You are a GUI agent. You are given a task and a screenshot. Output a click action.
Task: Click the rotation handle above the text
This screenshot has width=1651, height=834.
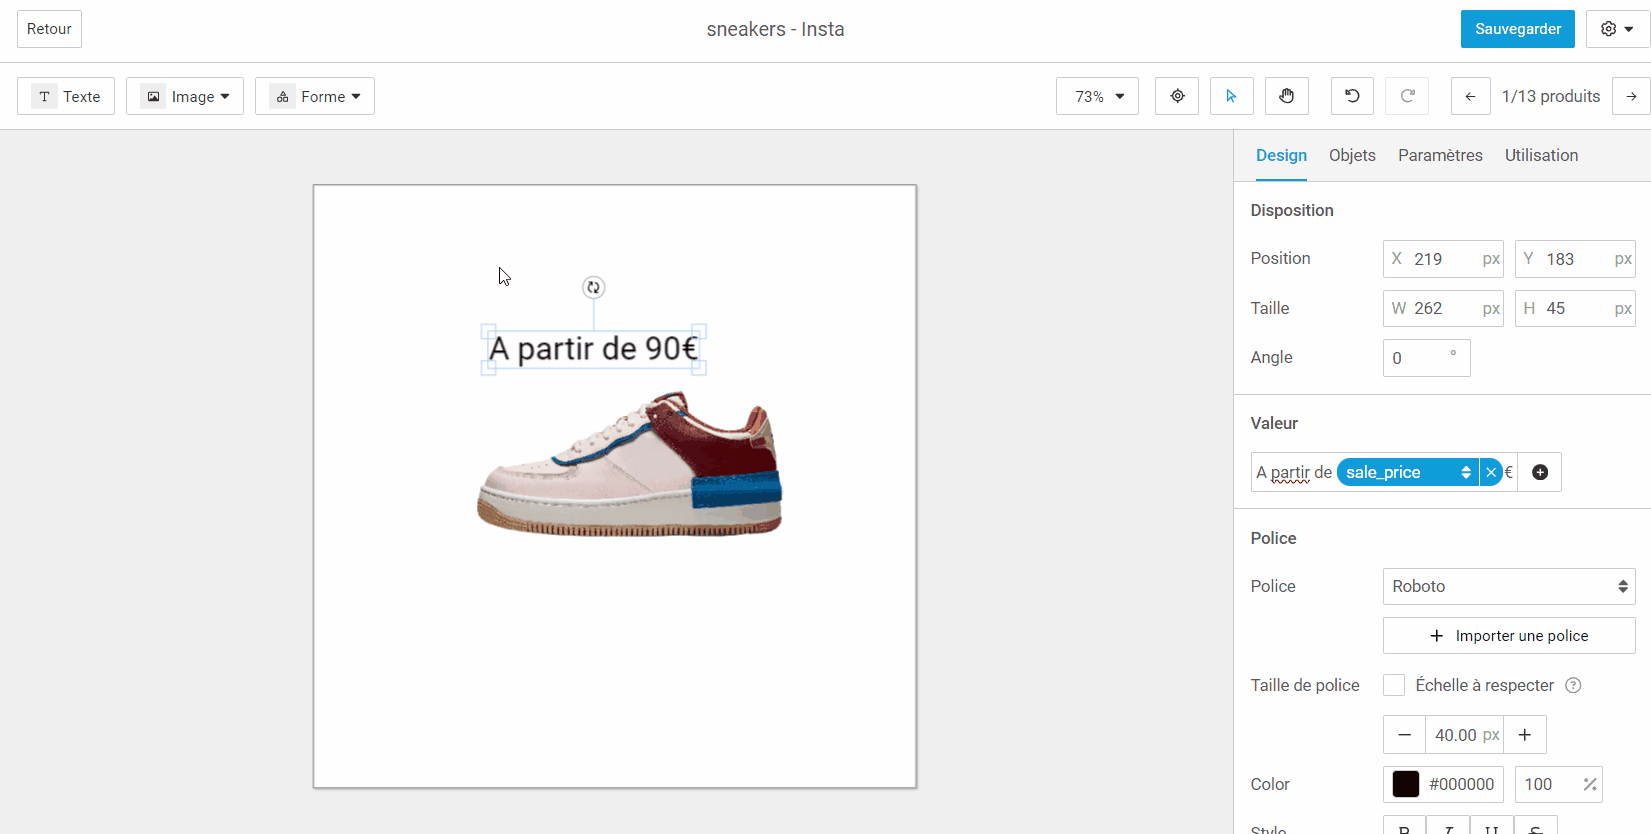coord(594,288)
